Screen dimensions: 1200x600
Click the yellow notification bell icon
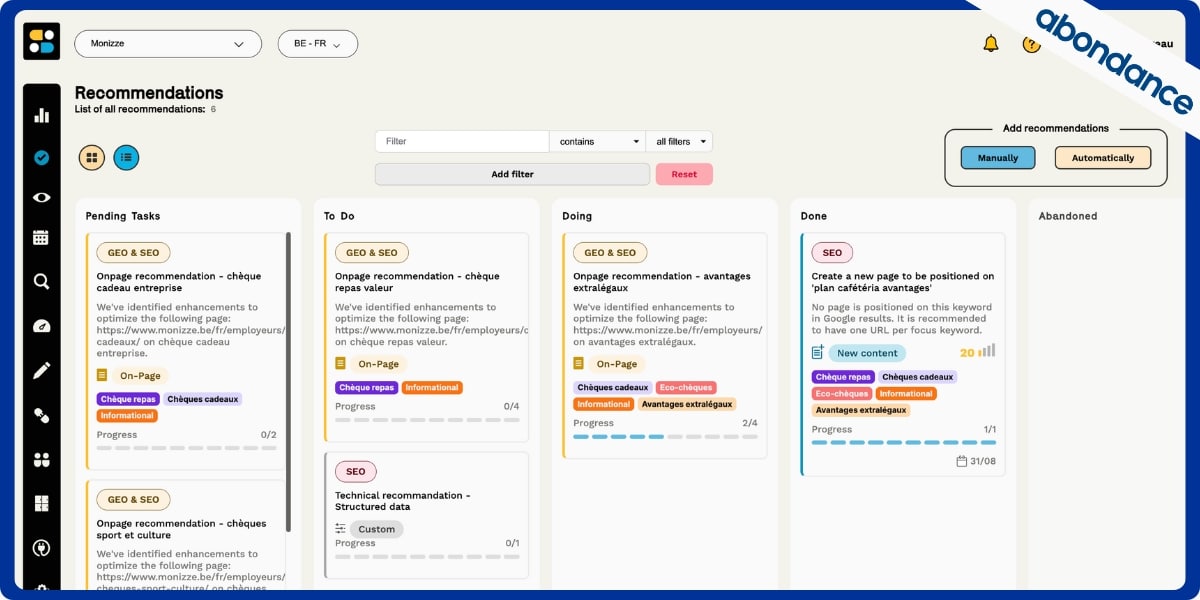pos(991,43)
